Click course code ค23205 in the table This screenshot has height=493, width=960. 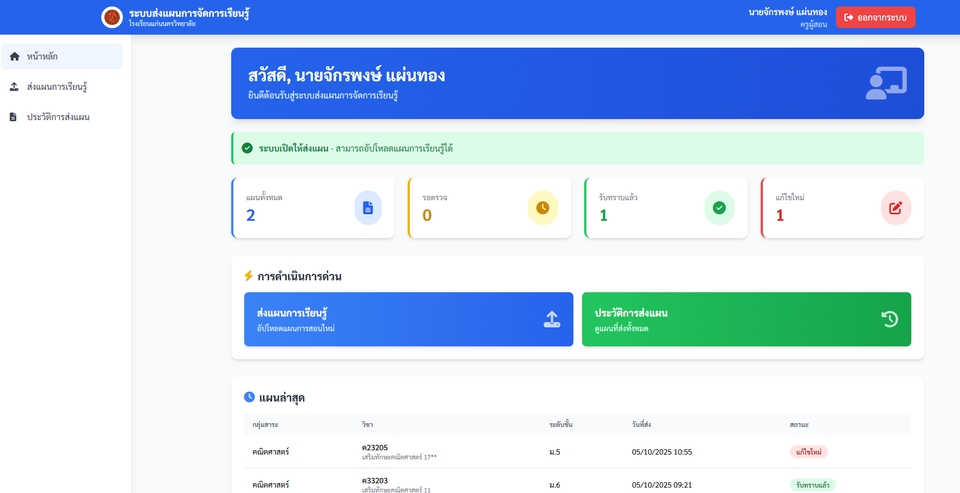click(x=375, y=448)
